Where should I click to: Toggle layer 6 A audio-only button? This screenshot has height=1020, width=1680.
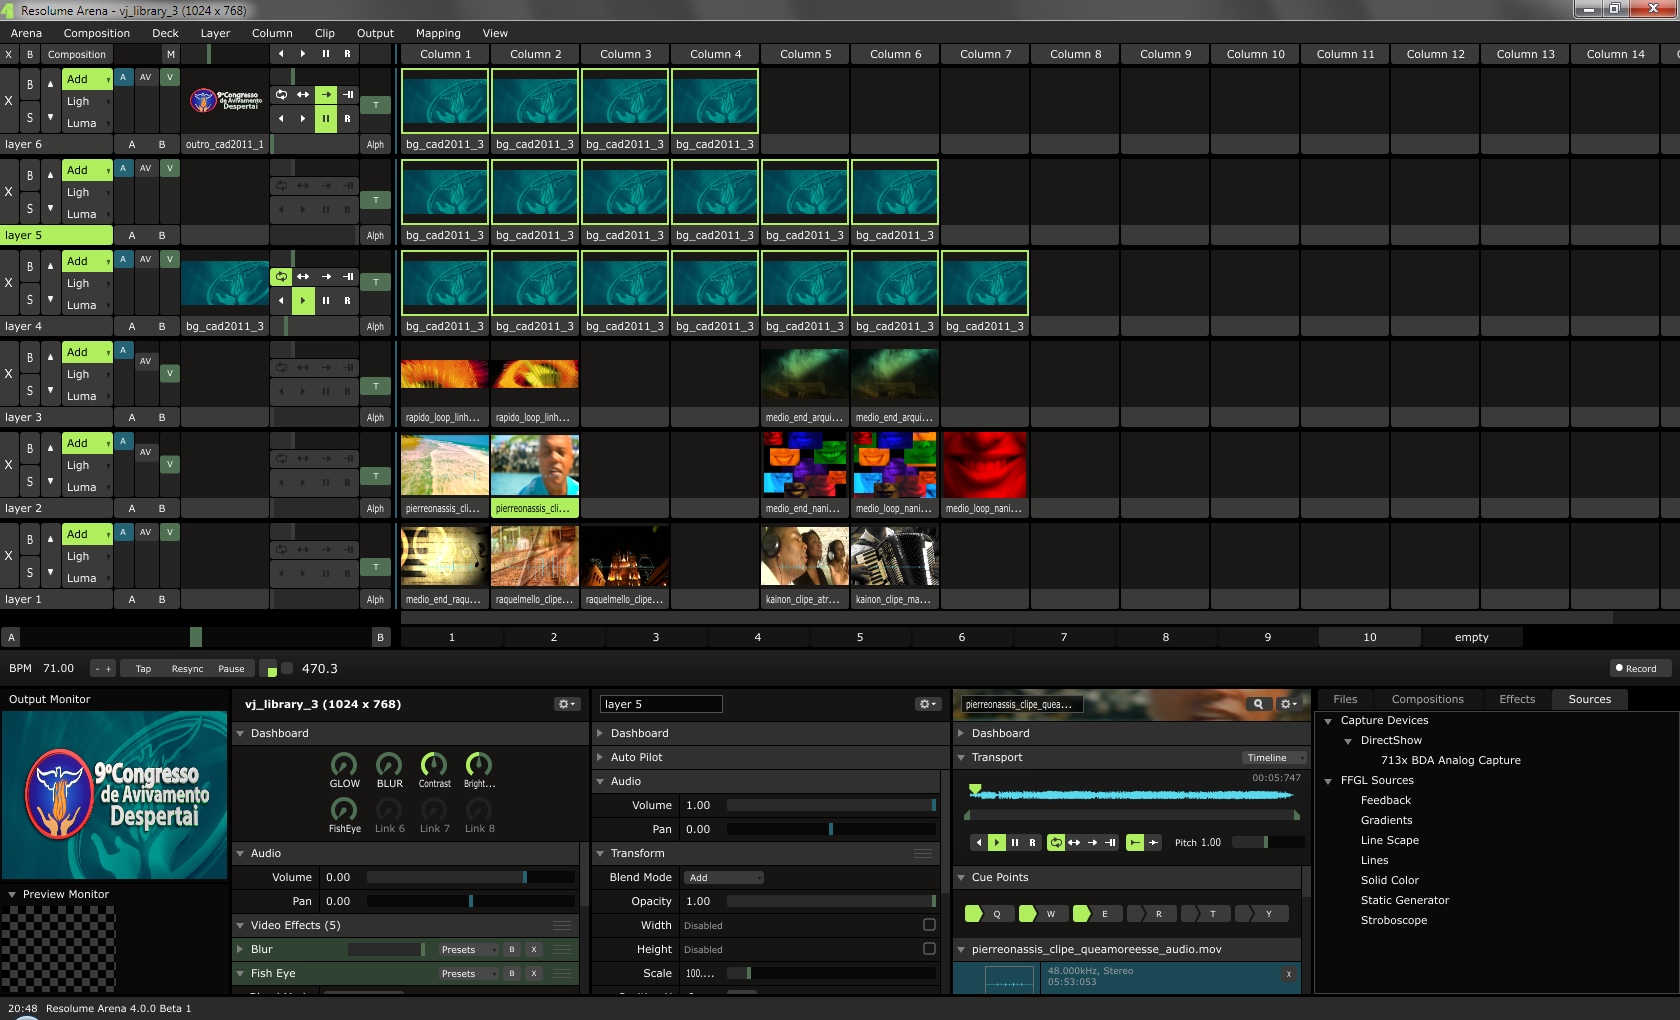coord(123,77)
